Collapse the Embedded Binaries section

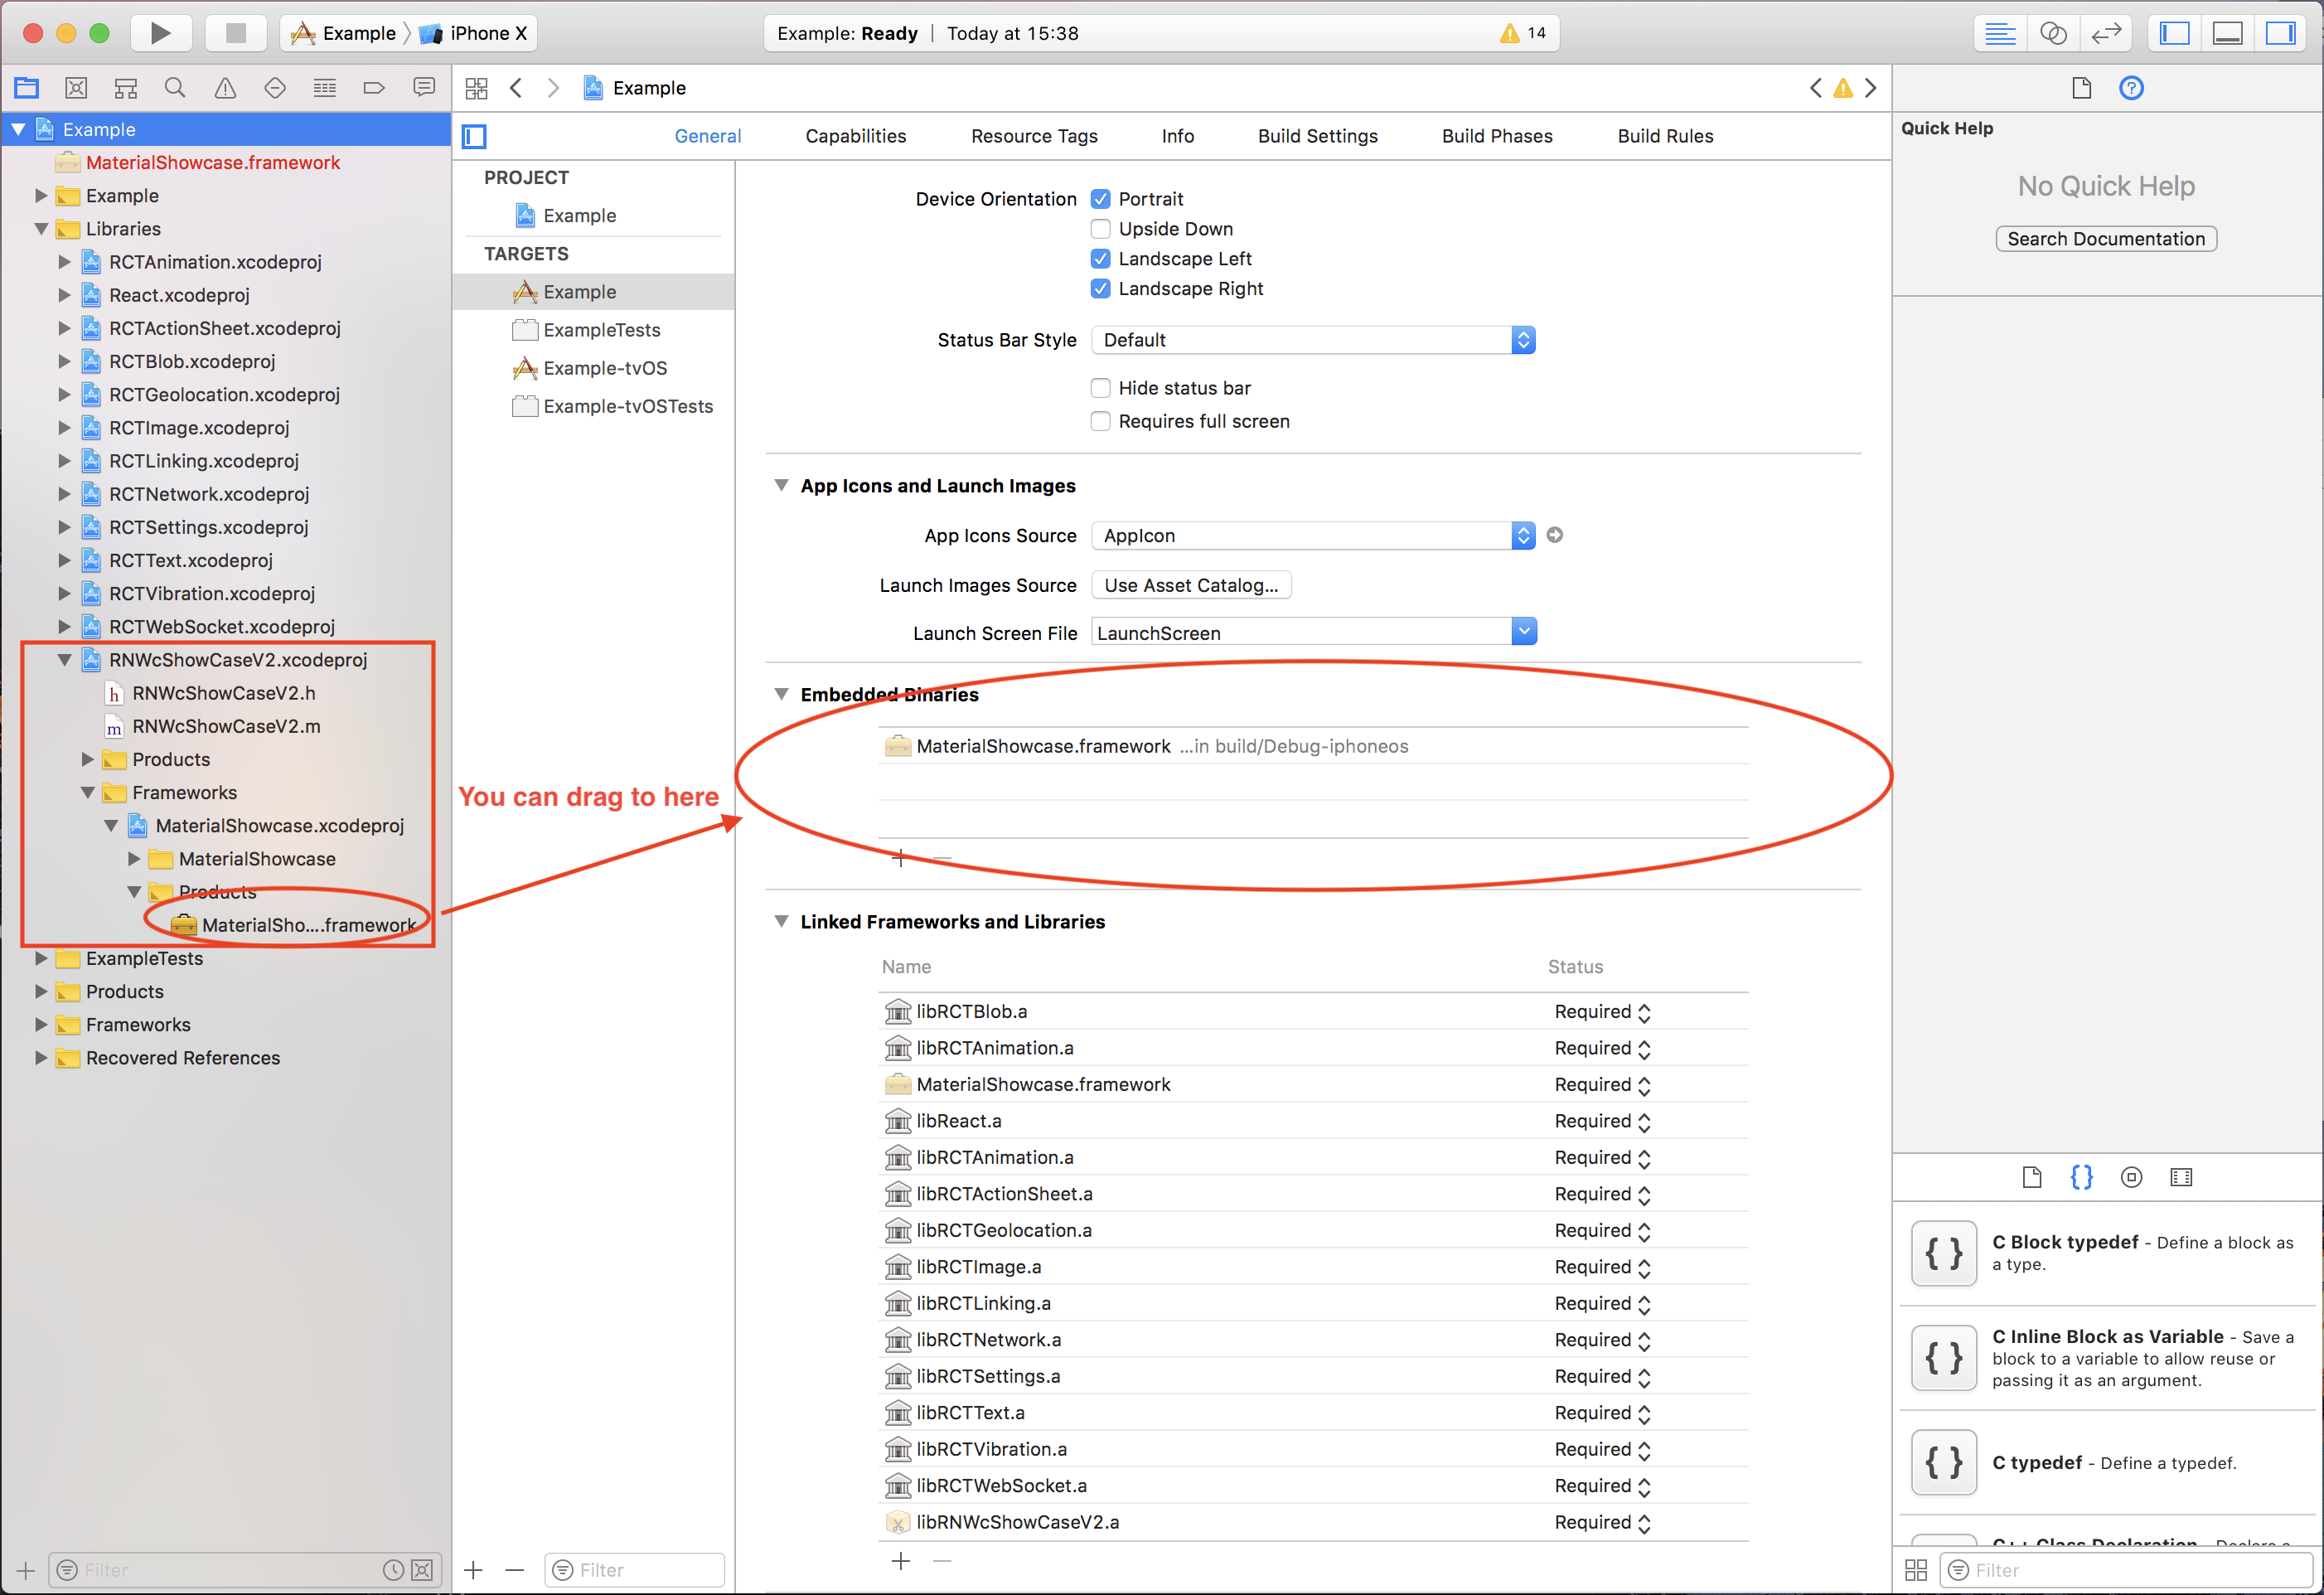(x=781, y=694)
